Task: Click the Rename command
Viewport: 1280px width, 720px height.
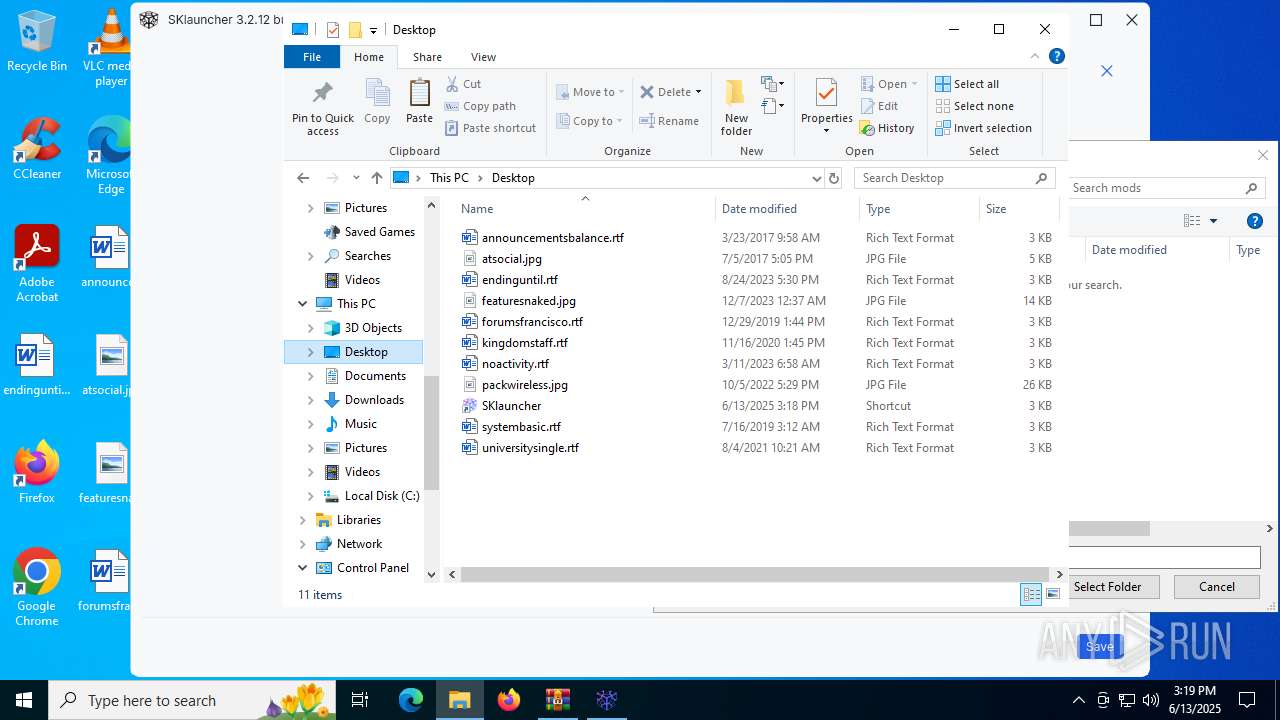Action: [670, 121]
